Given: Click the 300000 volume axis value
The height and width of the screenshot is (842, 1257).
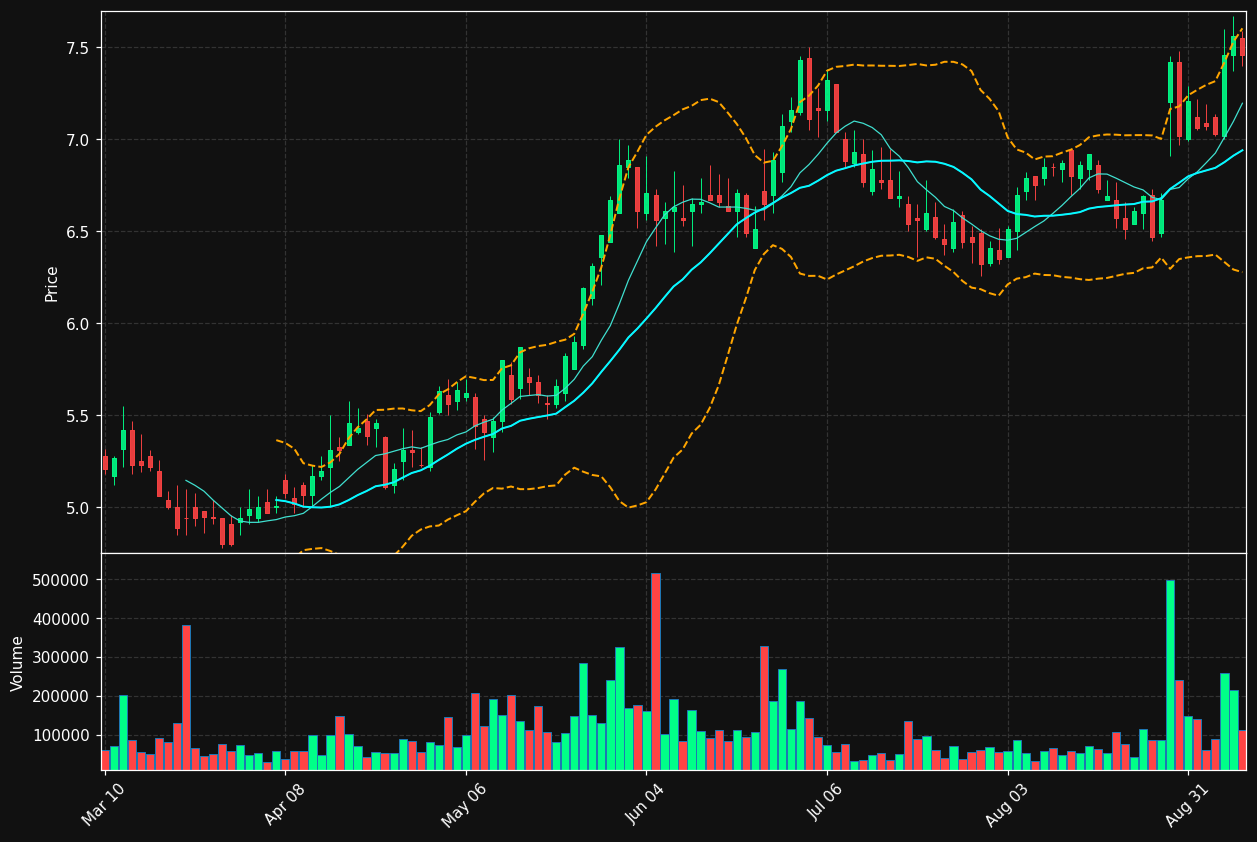Looking at the screenshot, I should coord(62,658).
